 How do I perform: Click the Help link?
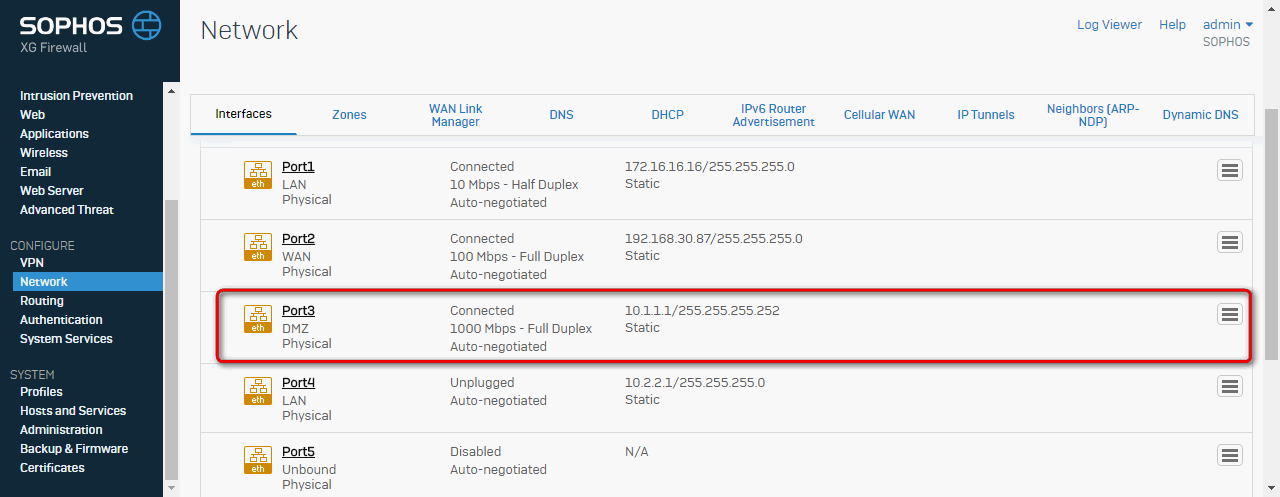(x=1172, y=25)
